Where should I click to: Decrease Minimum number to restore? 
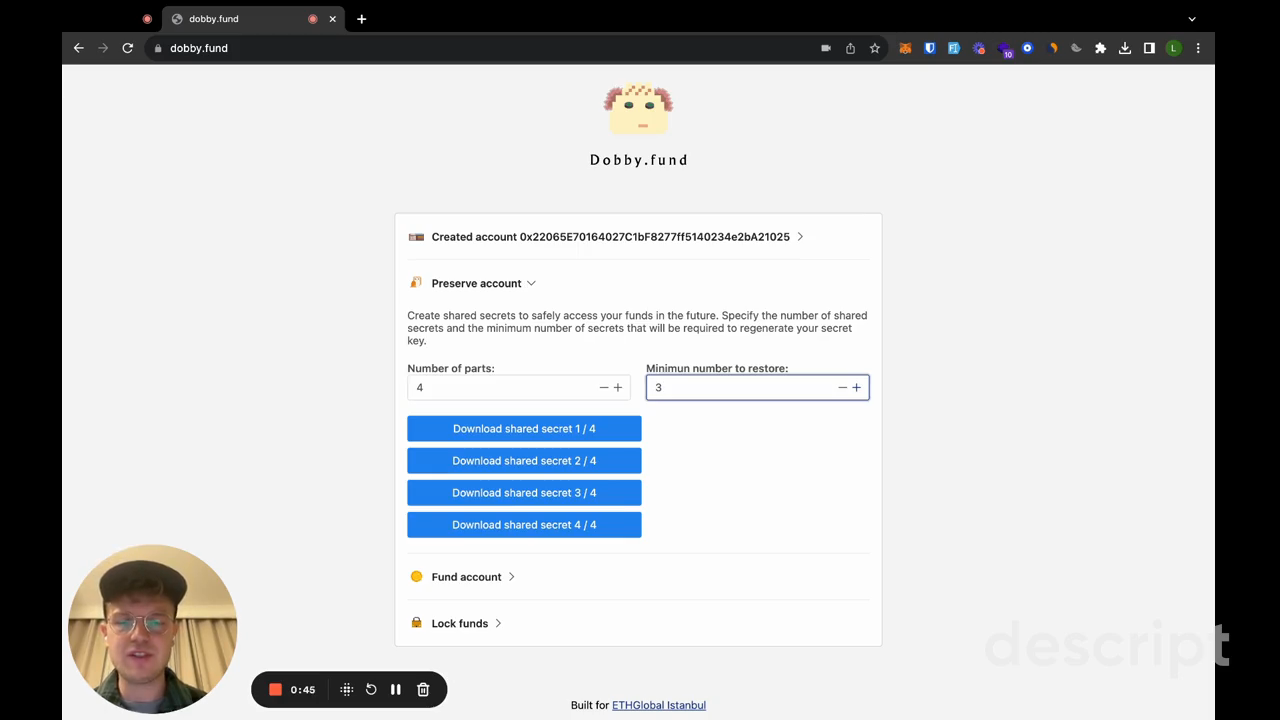point(842,388)
